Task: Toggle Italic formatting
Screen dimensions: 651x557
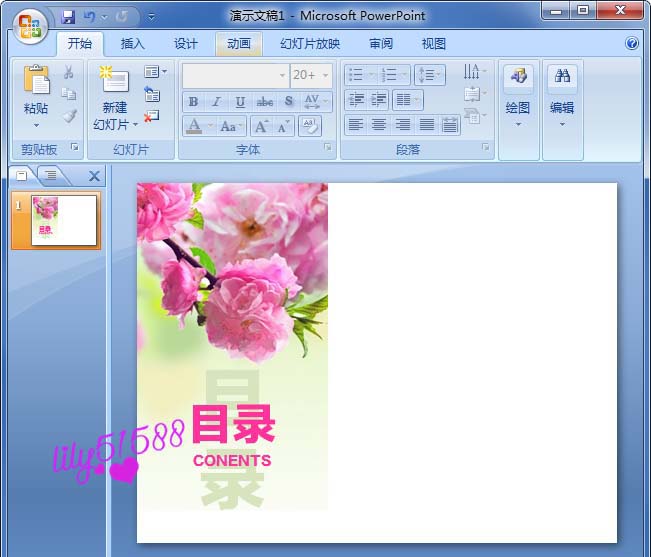Action: [x=216, y=102]
